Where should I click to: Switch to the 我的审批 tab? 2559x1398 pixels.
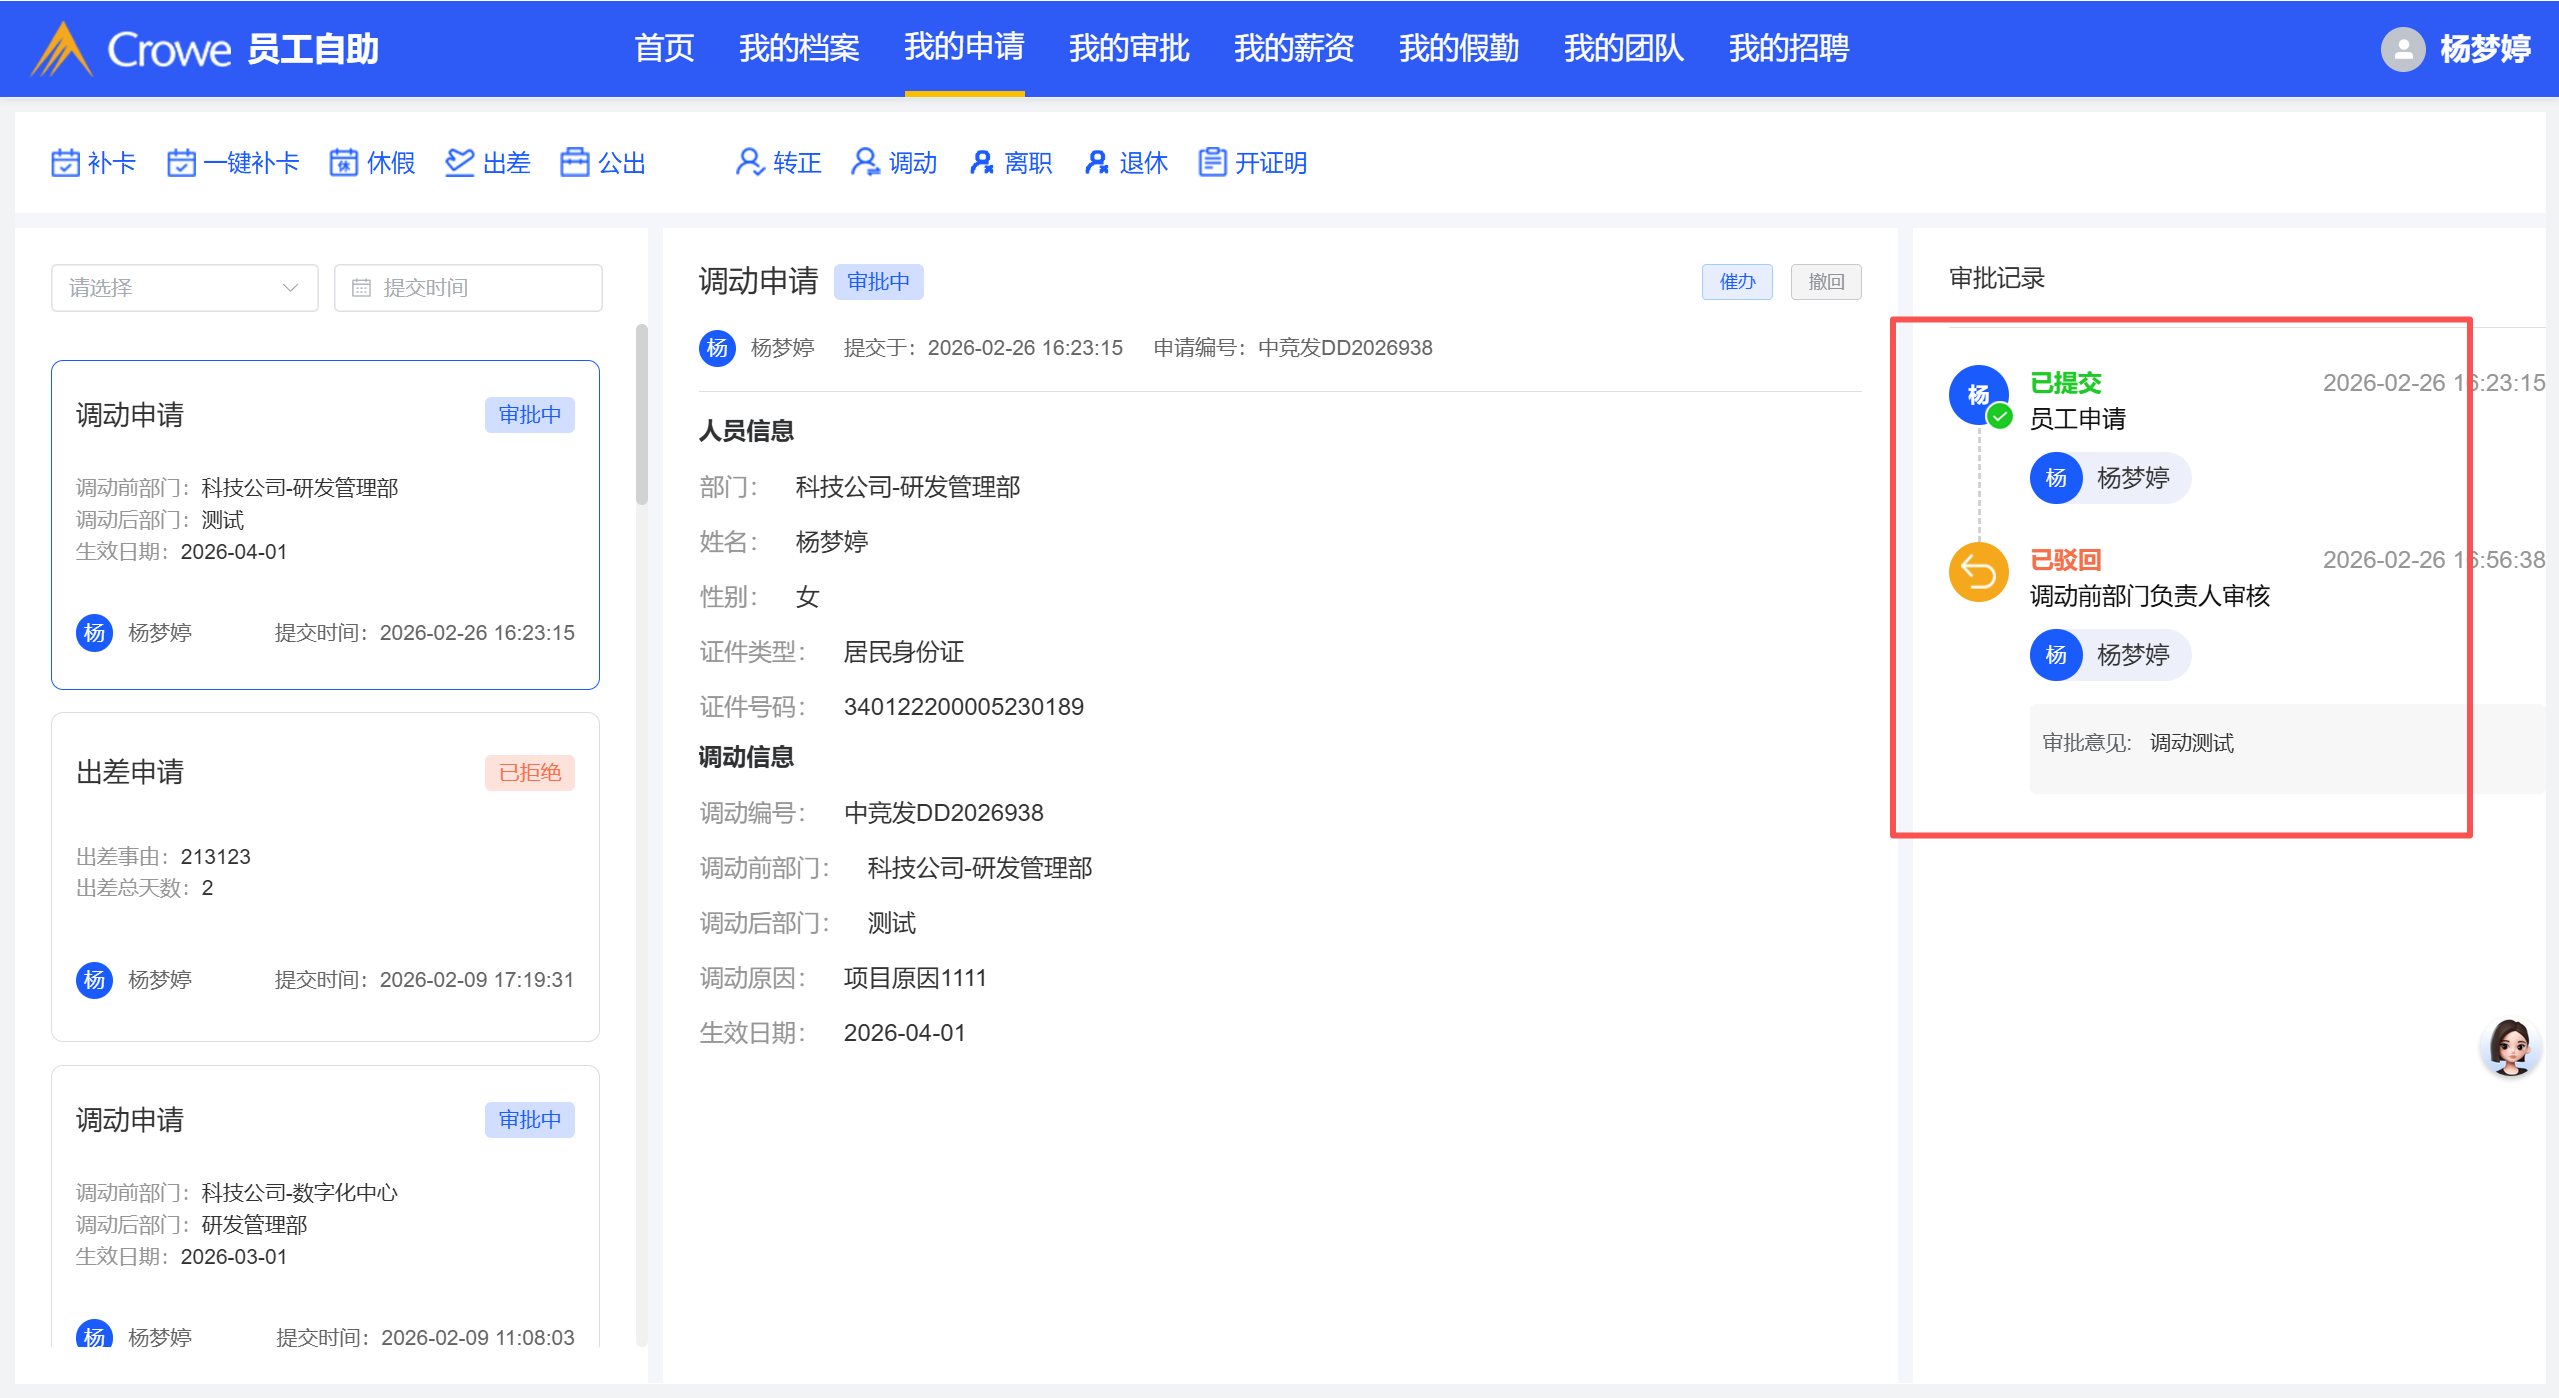tap(1129, 48)
